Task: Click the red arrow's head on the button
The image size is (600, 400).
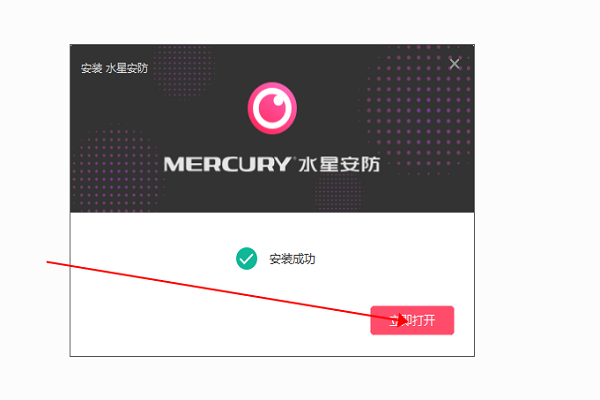Action: 403,320
